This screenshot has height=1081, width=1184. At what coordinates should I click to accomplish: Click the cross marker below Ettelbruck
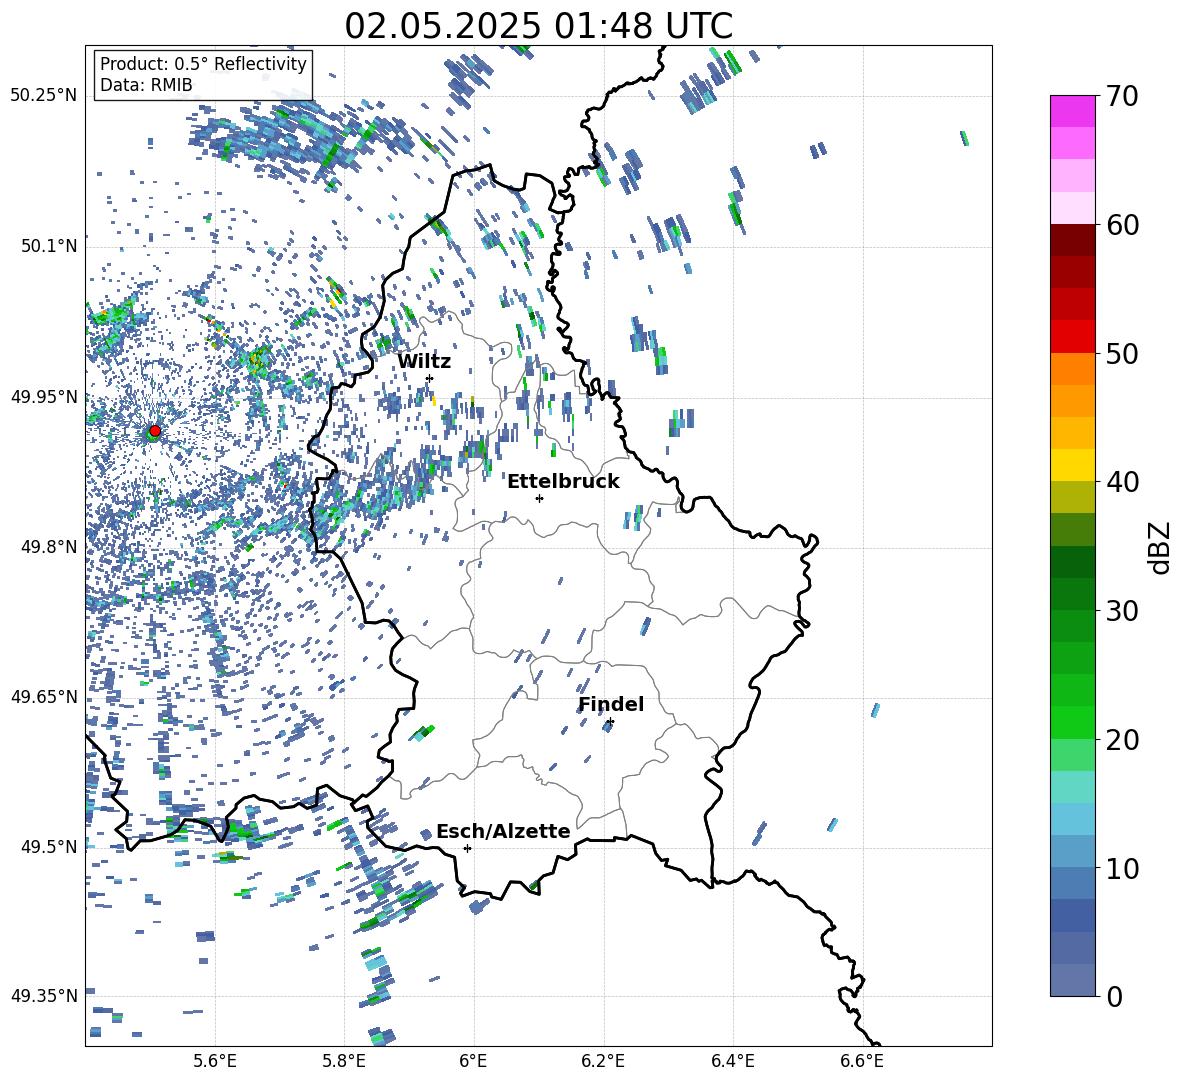tap(539, 498)
